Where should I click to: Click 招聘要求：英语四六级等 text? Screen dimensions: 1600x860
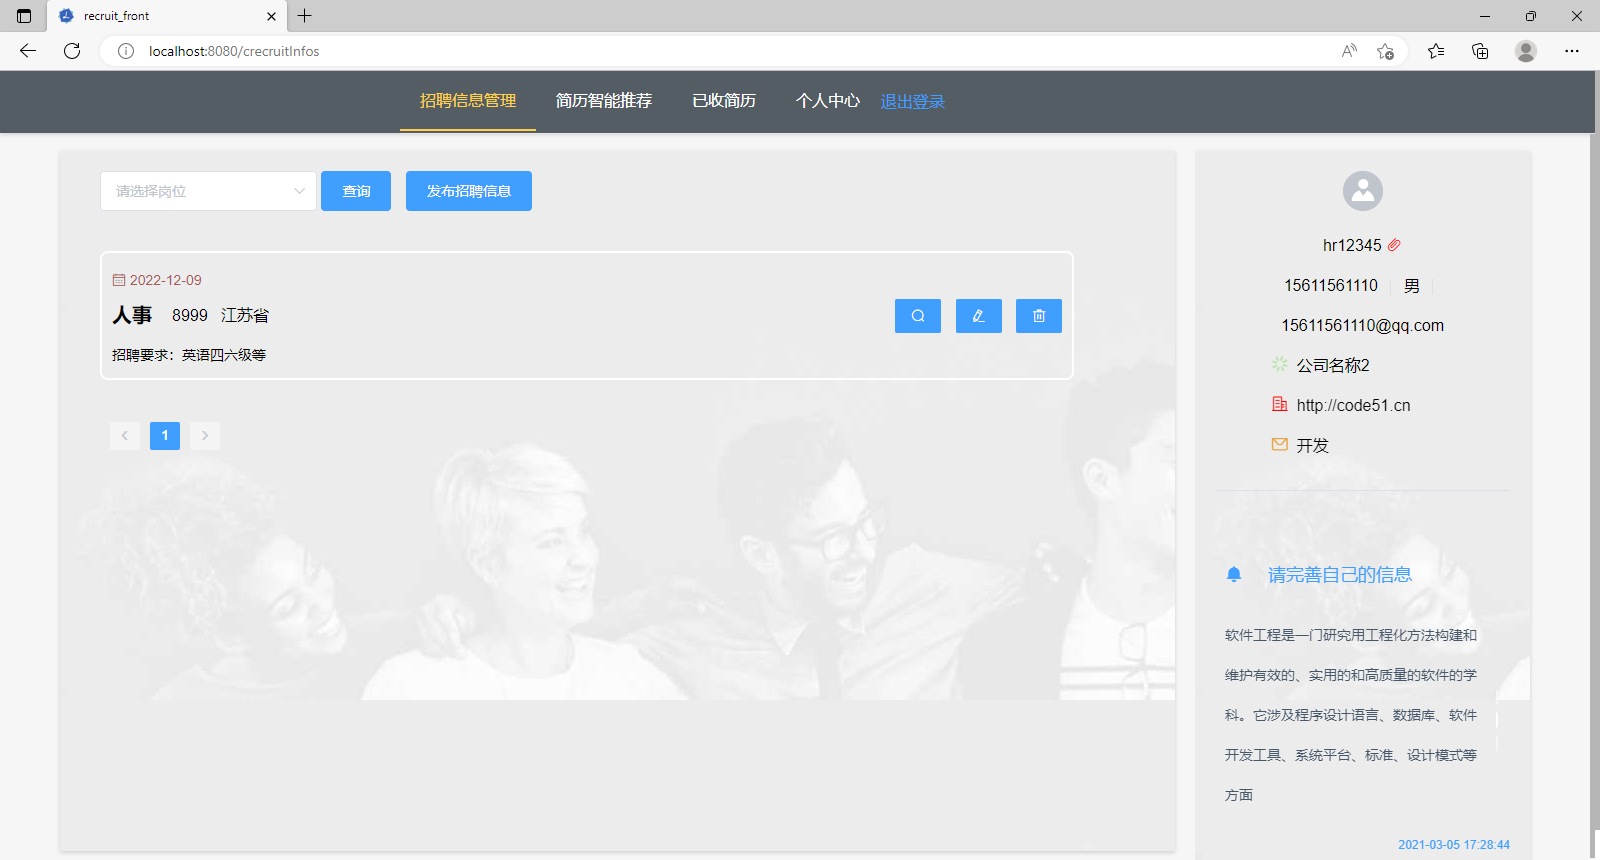189,355
